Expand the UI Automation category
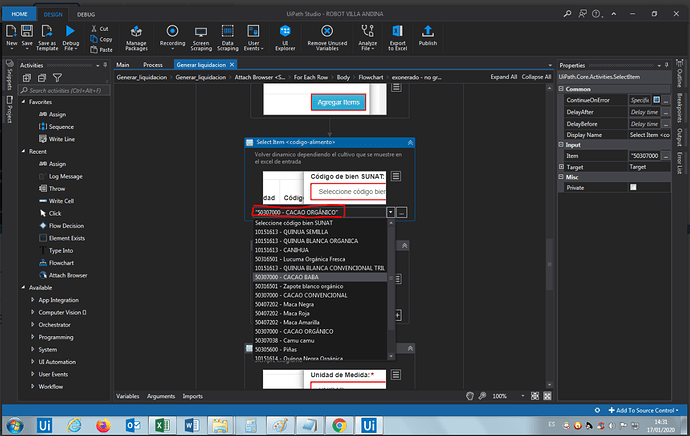The height and width of the screenshot is (436, 690). pos(32,362)
